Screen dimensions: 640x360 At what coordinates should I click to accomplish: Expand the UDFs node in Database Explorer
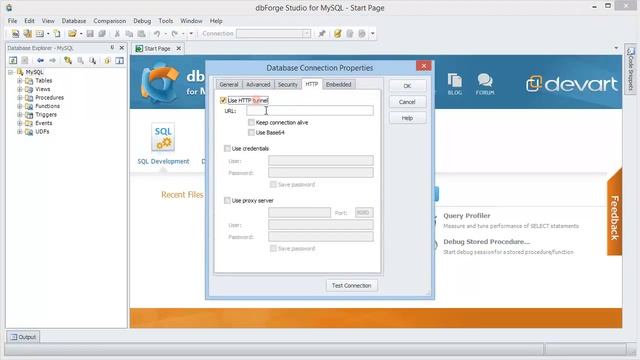pyautogui.click(x=19, y=132)
